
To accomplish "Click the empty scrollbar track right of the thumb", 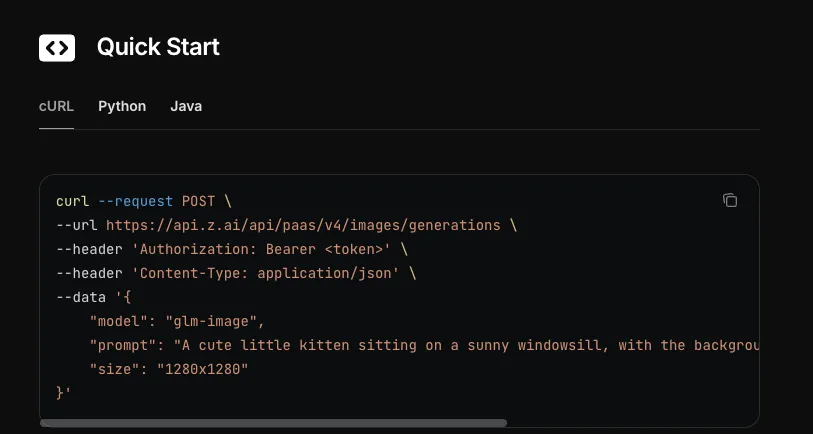I will click(x=630, y=423).
